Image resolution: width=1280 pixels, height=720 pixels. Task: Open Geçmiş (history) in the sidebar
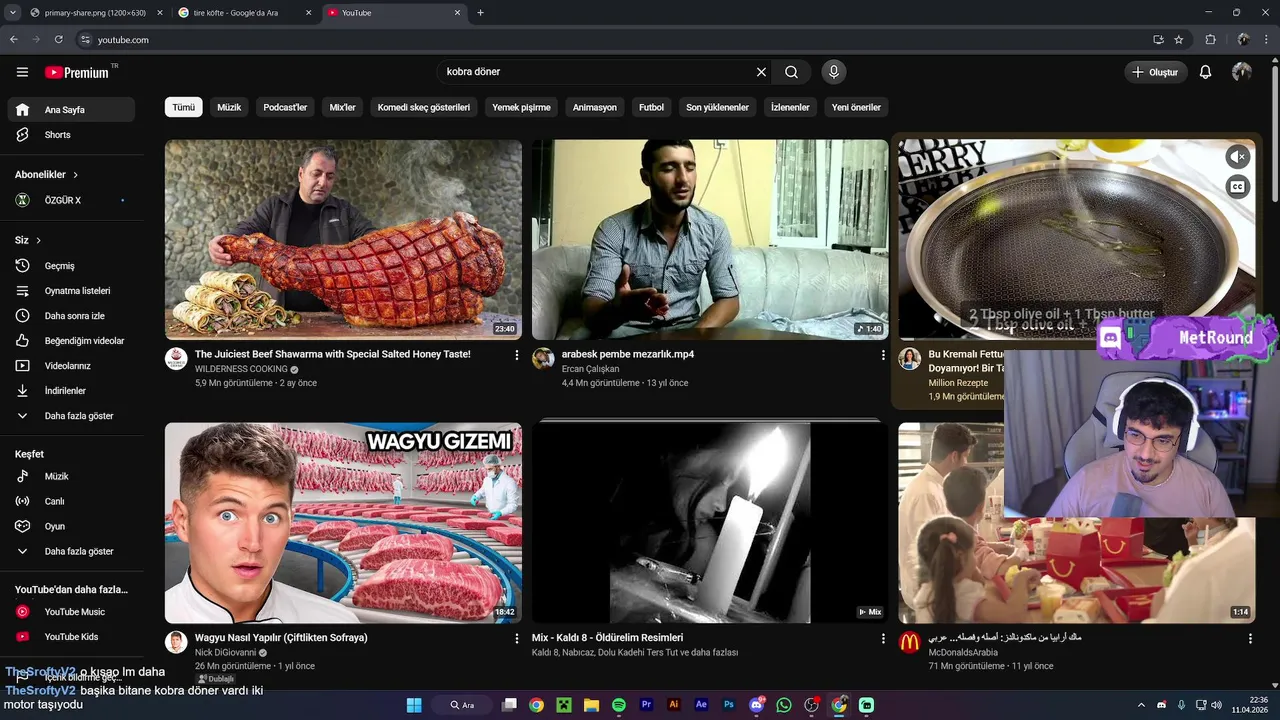click(70, 266)
